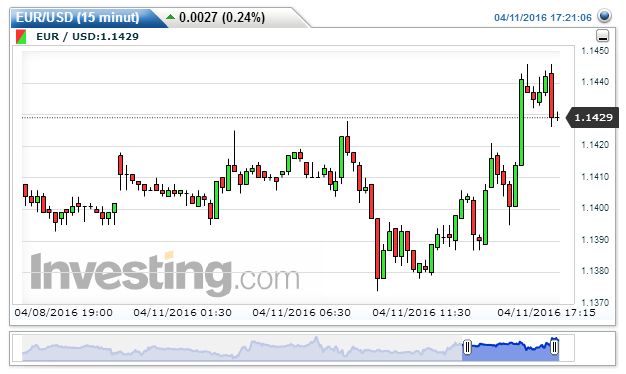The height and width of the screenshot is (374, 626).
Task: Click the 1.1420 price axis label
Action: point(595,145)
